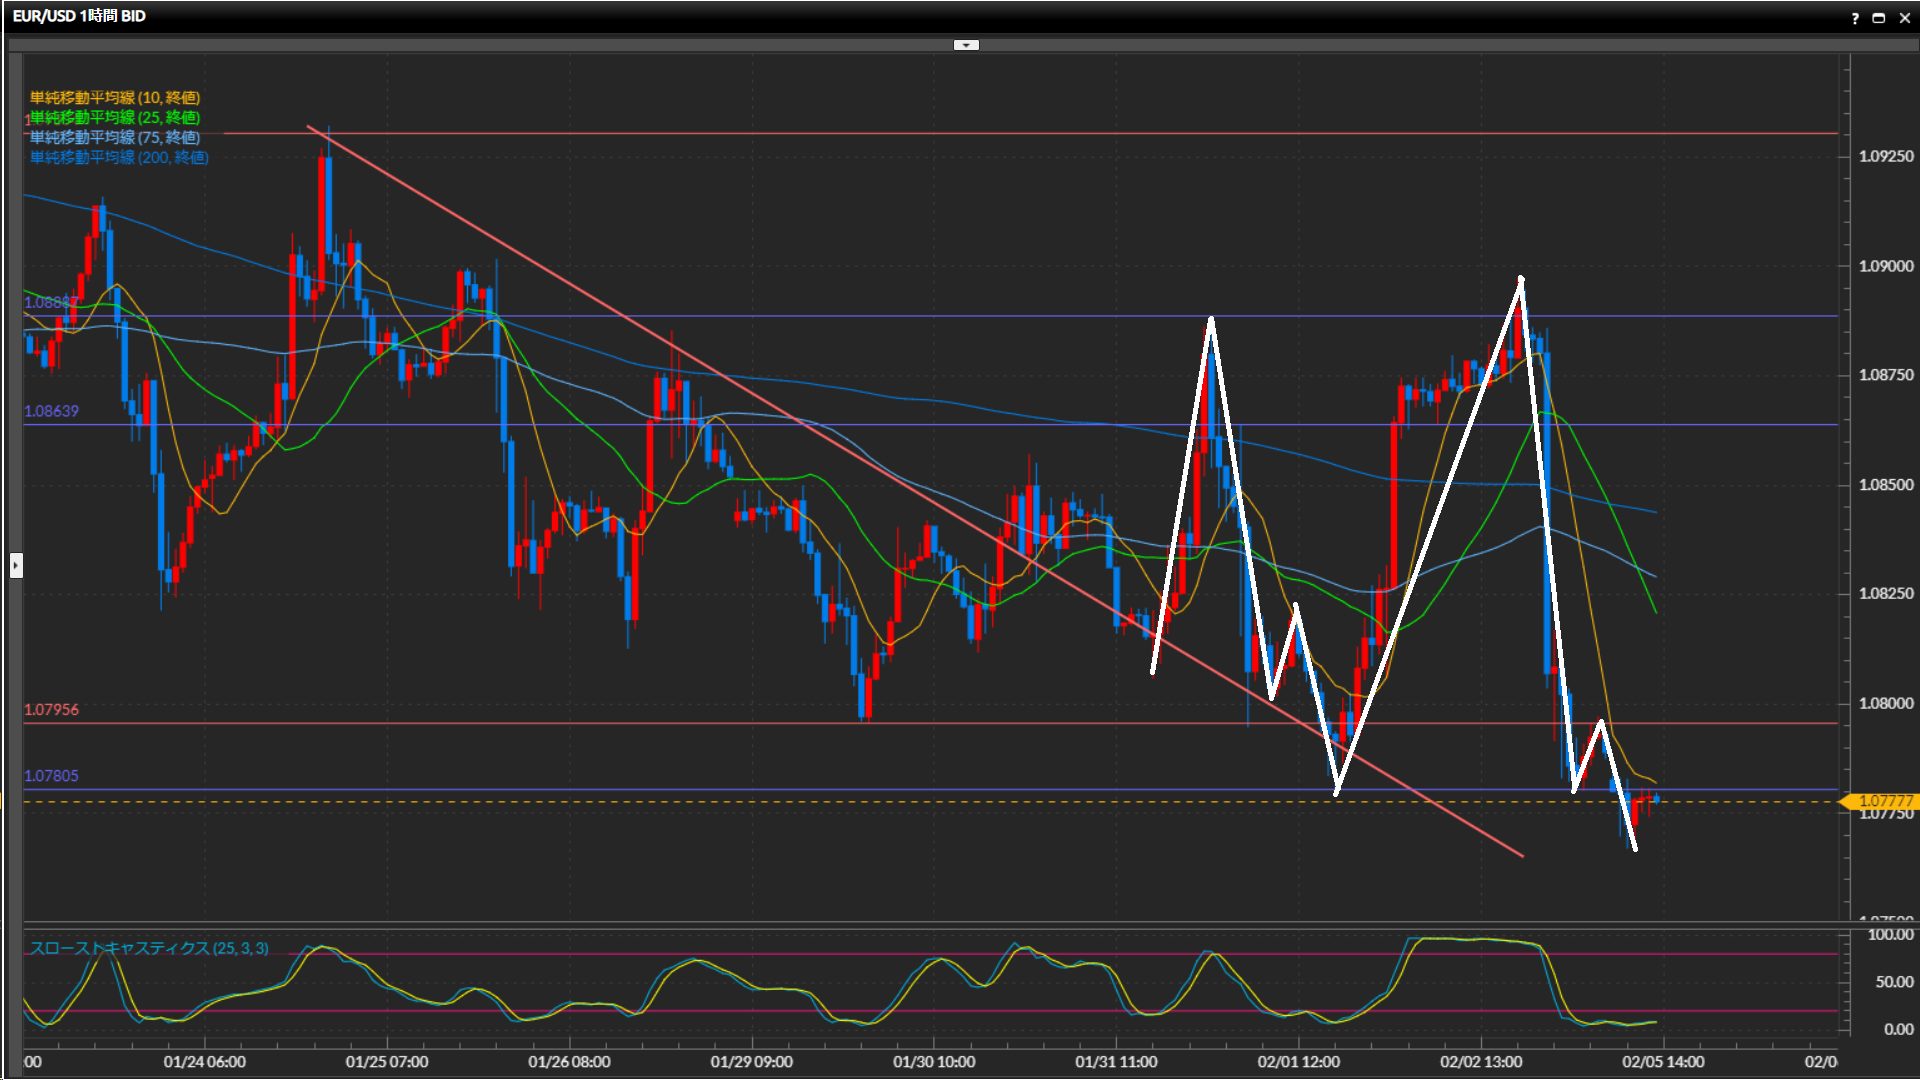Click the スローストキャスティクス (25, 3, 3) label
The image size is (1920, 1080).
(x=149, y=948)
